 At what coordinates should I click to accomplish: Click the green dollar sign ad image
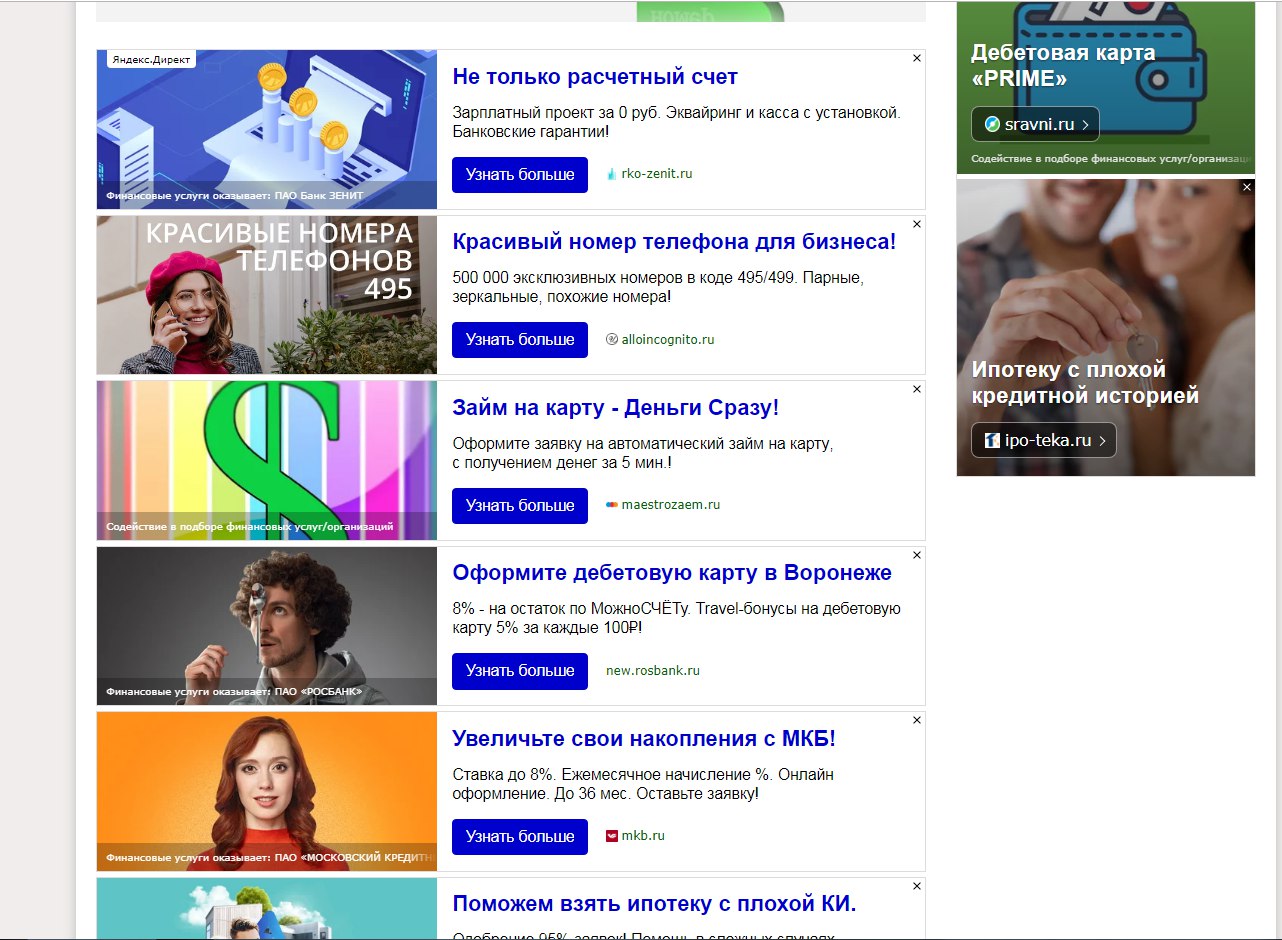click(x=267, y=460)
